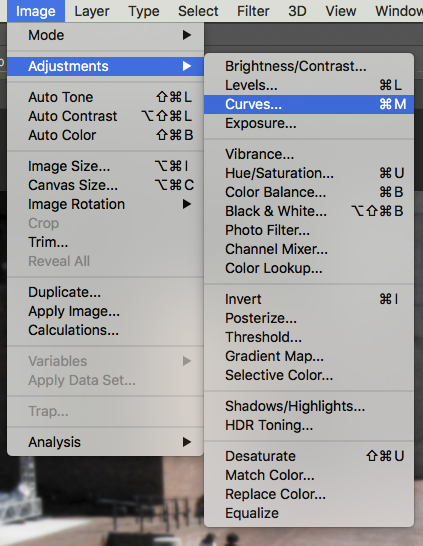Open the Filter menu

[253, 11]
